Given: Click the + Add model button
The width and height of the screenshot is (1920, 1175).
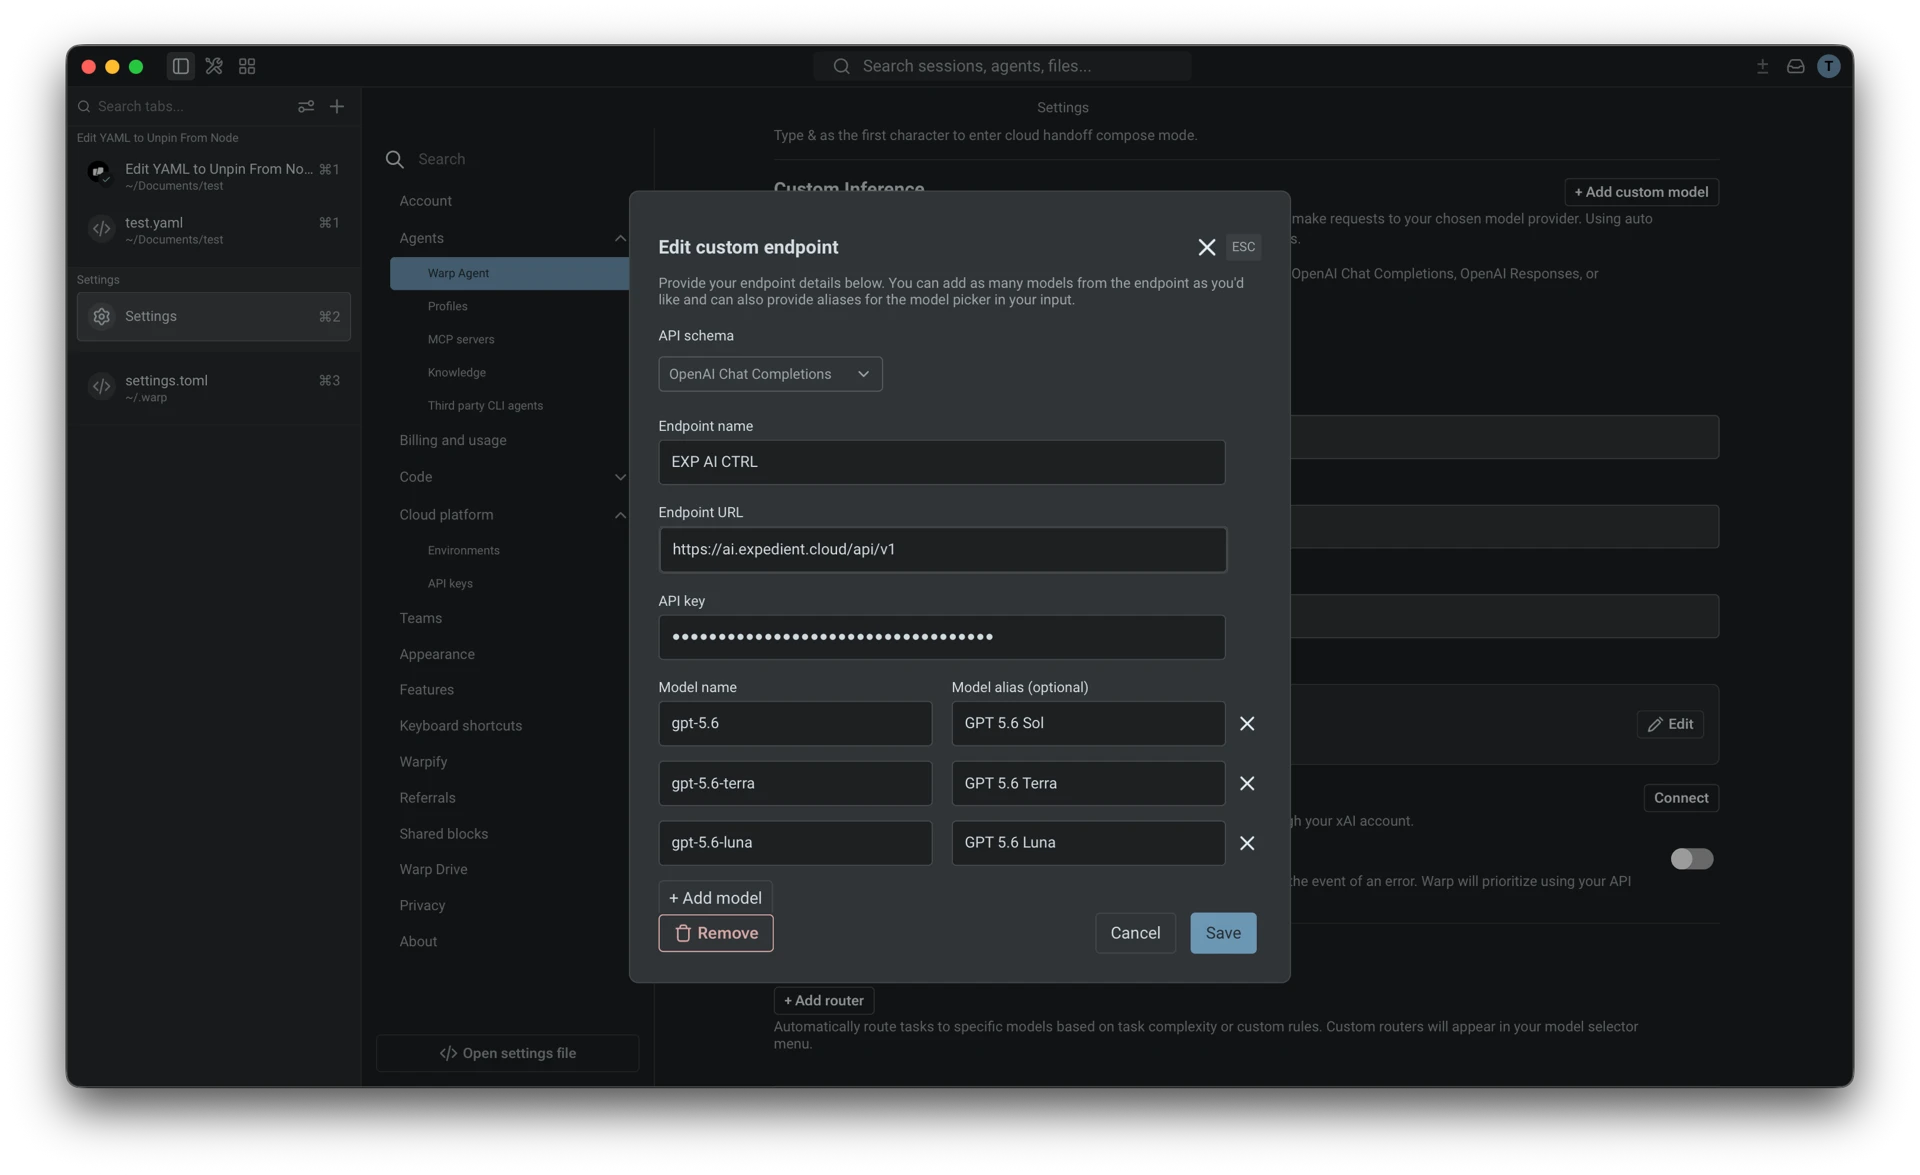Looking at the screenshot, I should [715, 898].
